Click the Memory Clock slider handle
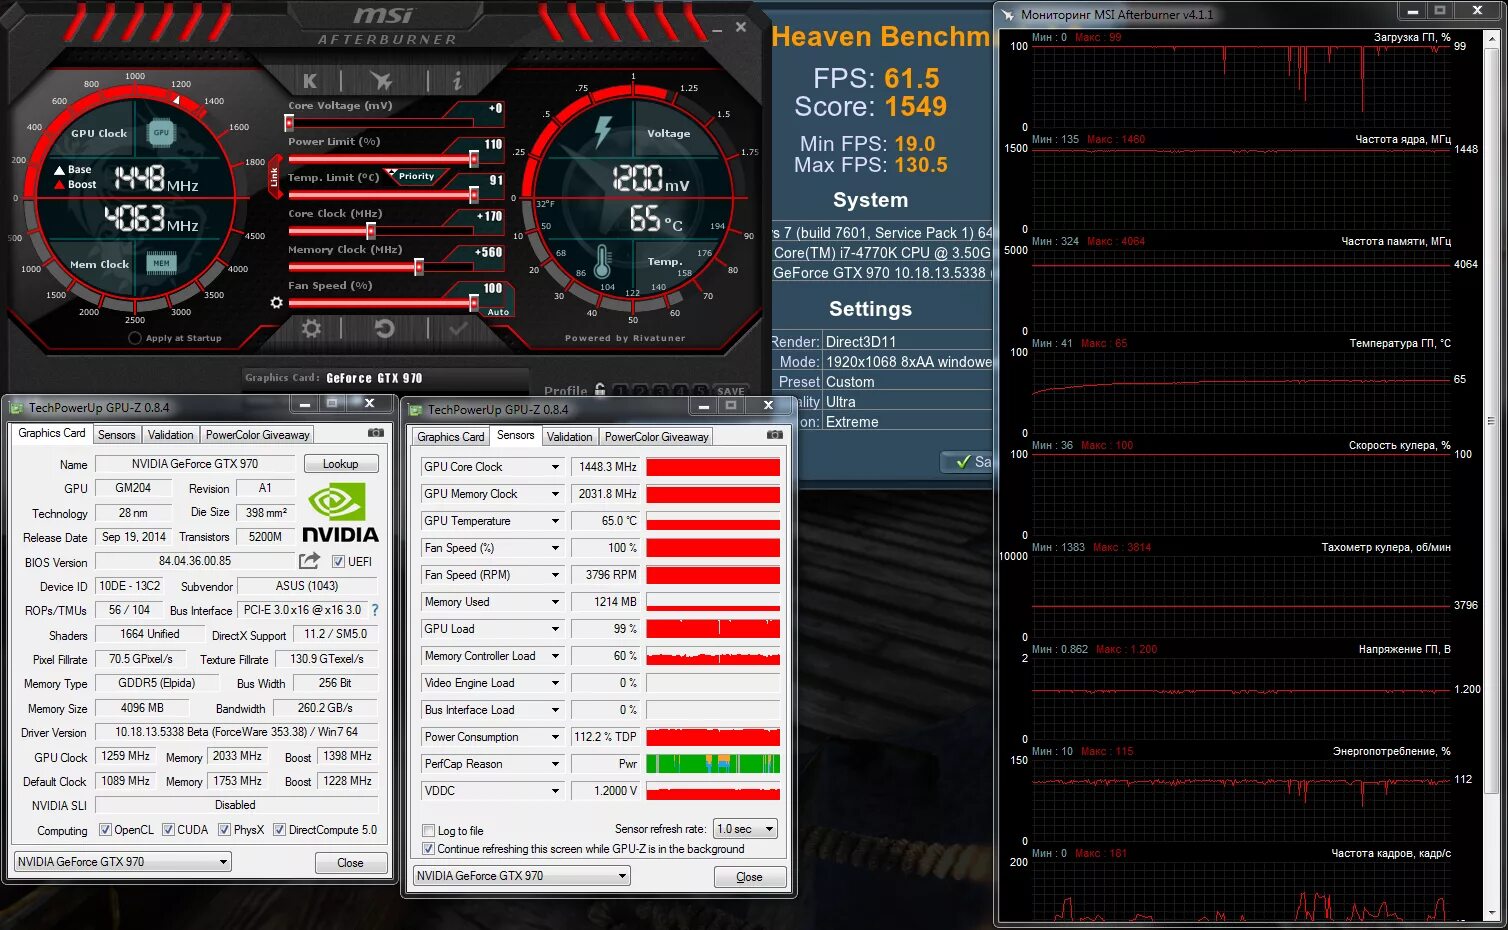 (419, 267)
